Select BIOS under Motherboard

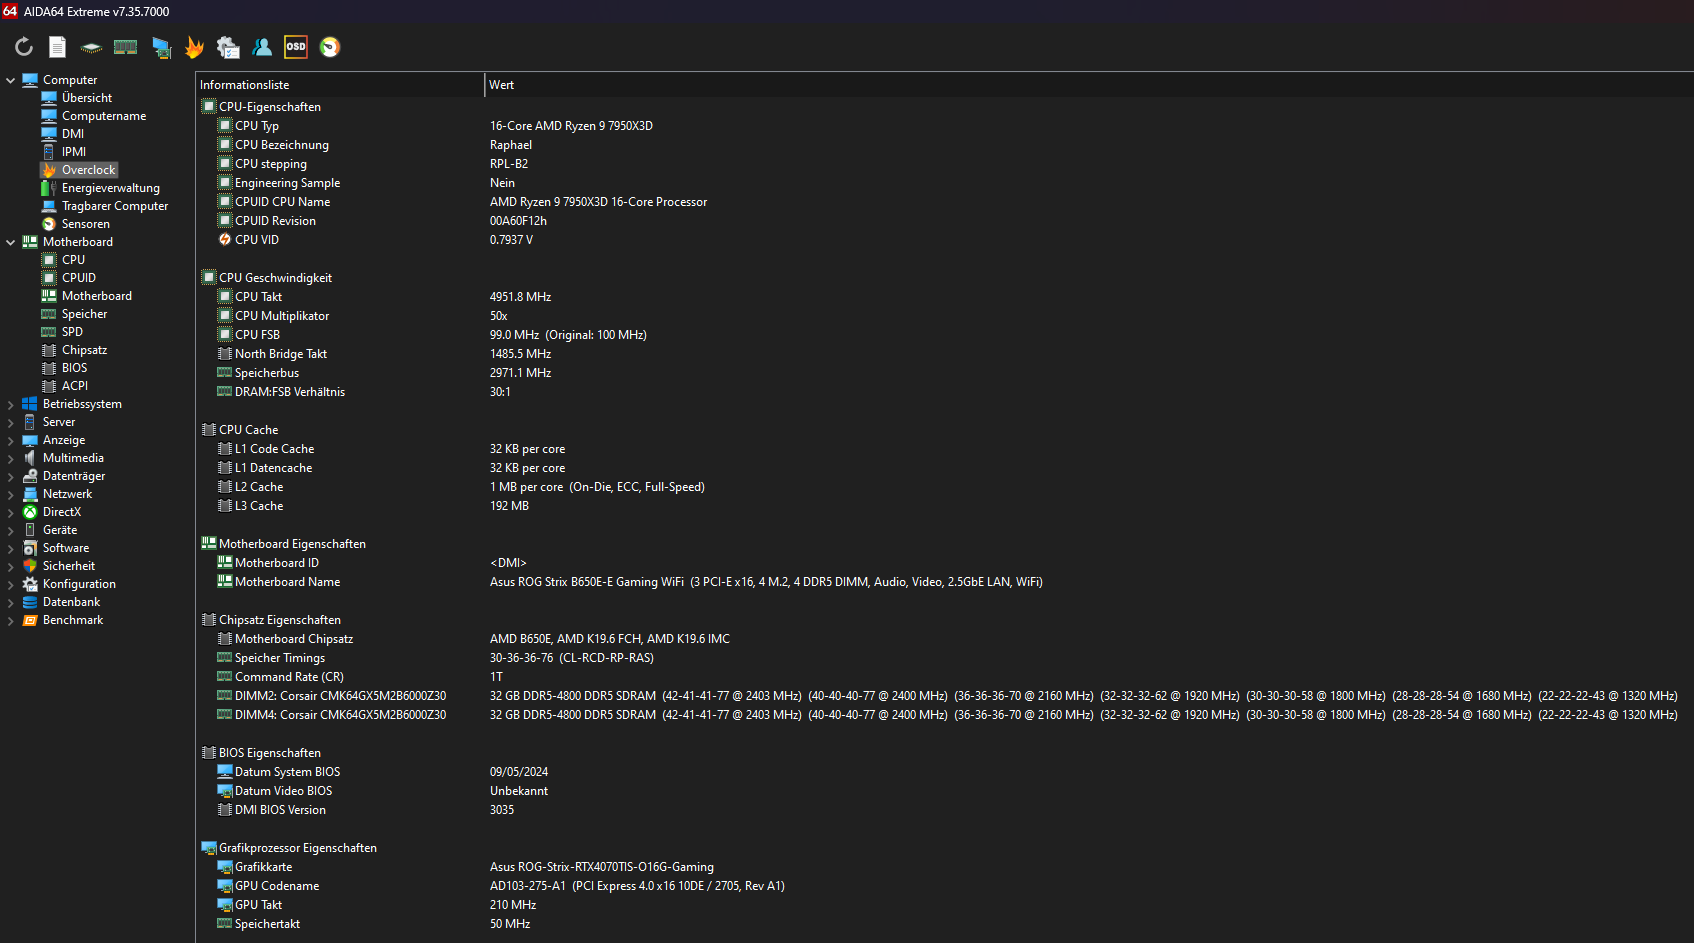73,367
